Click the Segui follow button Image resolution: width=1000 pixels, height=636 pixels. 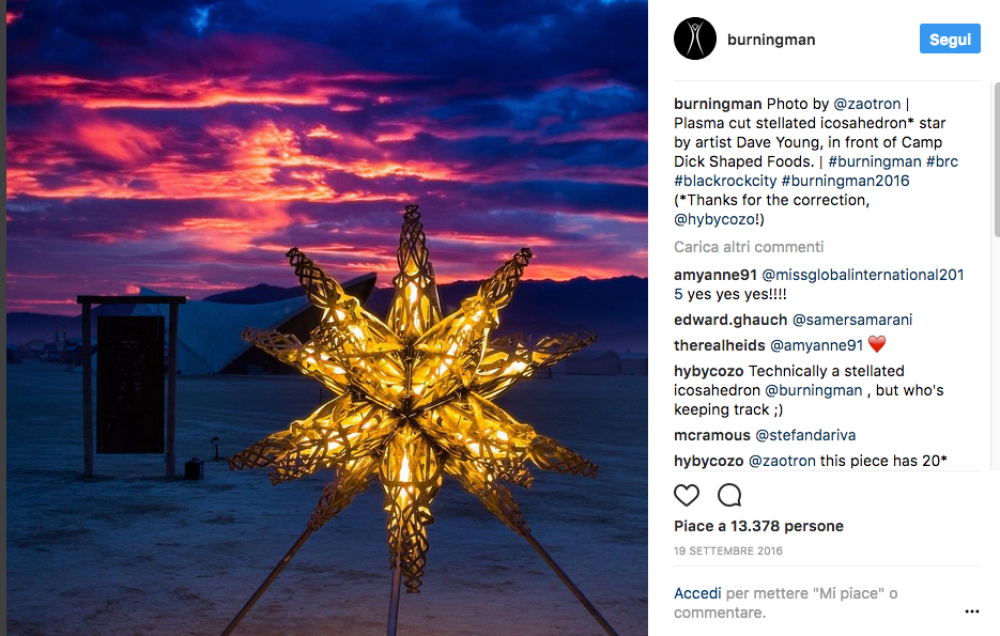click(x=949, y=40)
